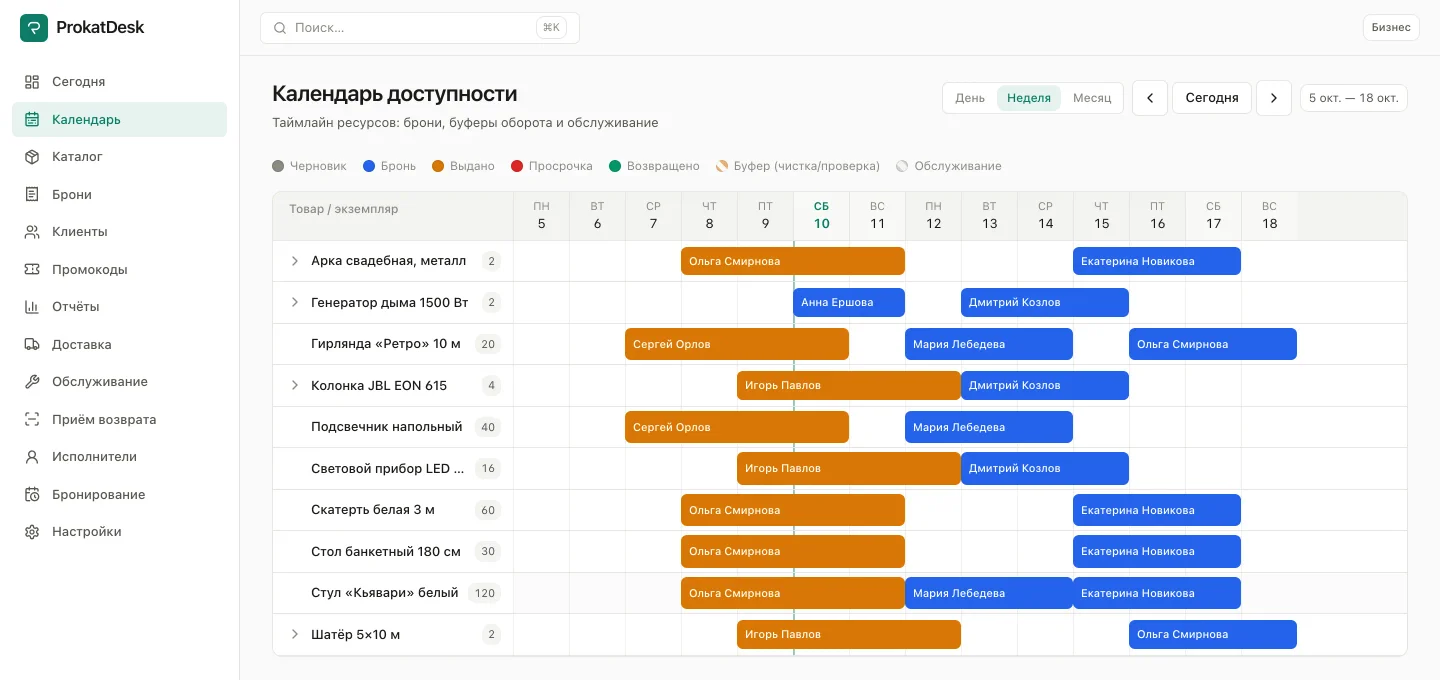The width and height of the screenshot is (1440, 680).
Task: Click the Промокоды ticket icon
Action: click(32, 270)
